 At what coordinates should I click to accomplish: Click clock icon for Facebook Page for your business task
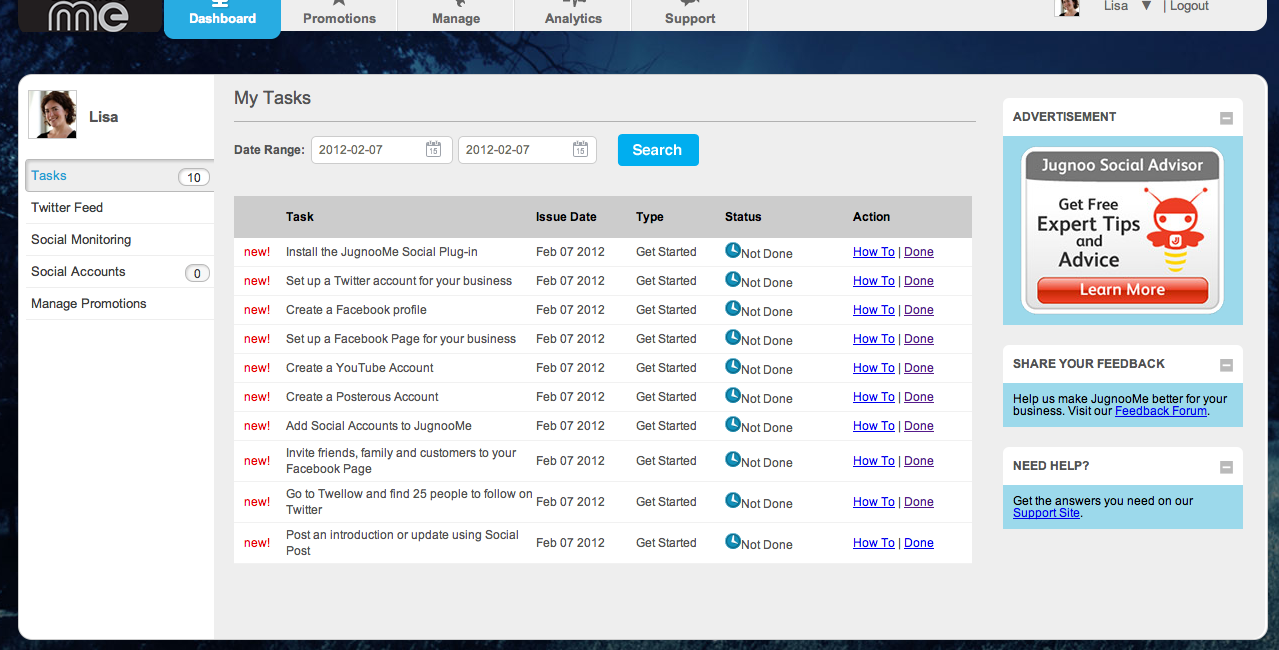tap(733, 337)
